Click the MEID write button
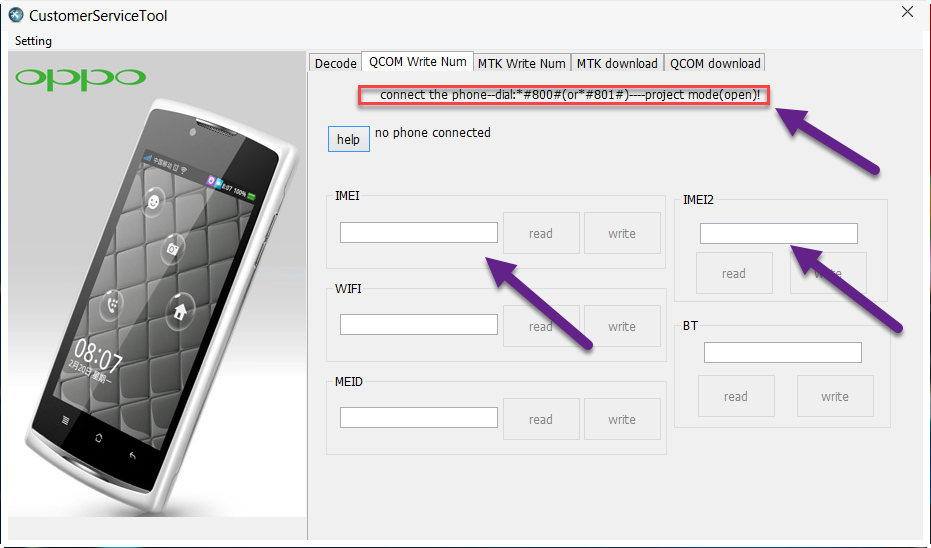The height and width of the screenshot is (548, 931). click(x=622, y=419)
